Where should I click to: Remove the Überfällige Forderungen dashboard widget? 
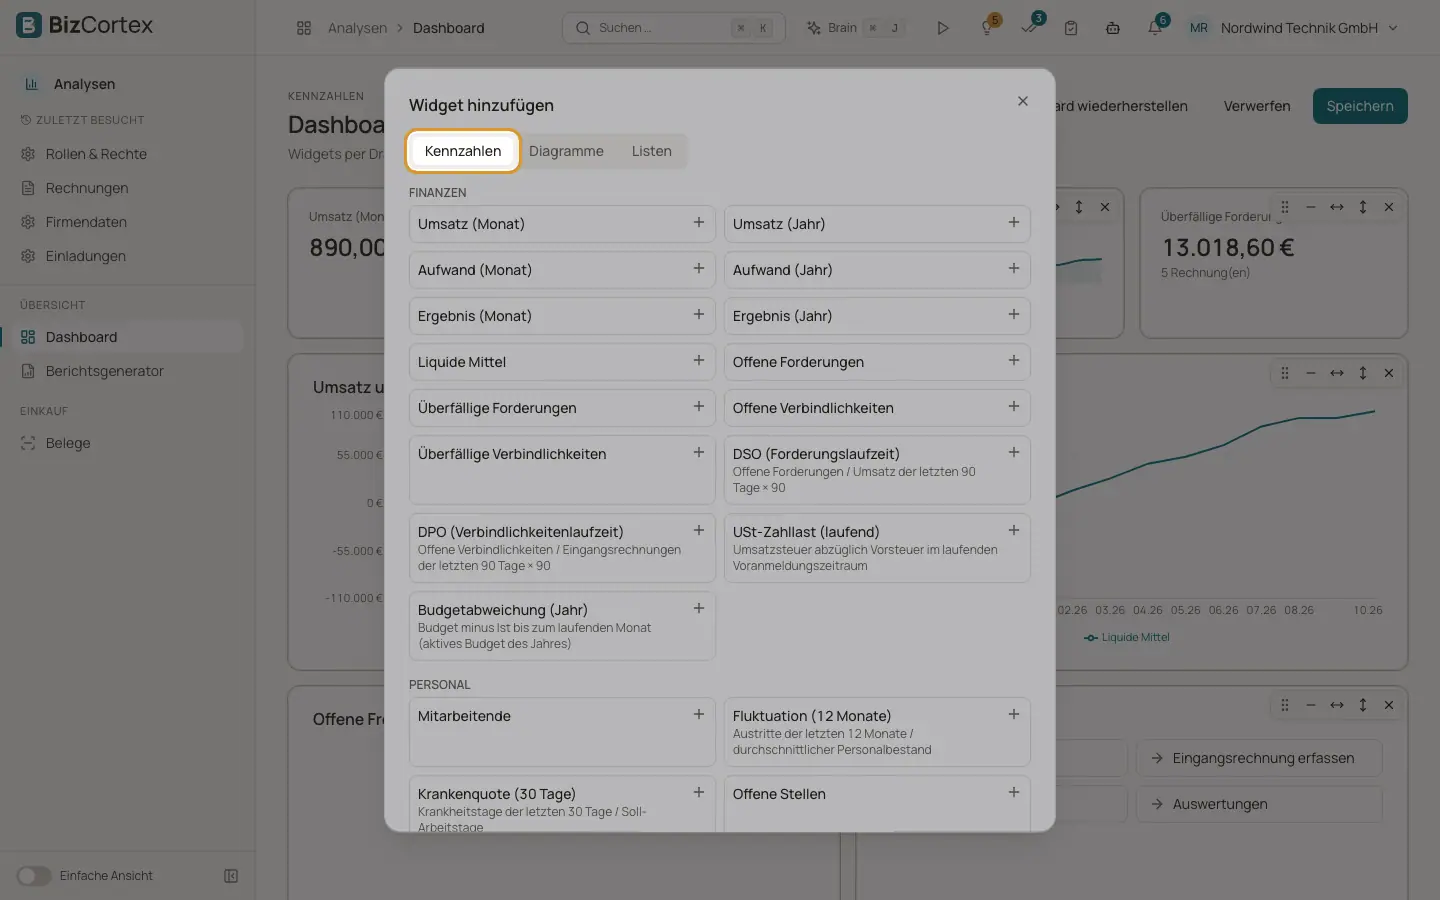coord(1389,207)
